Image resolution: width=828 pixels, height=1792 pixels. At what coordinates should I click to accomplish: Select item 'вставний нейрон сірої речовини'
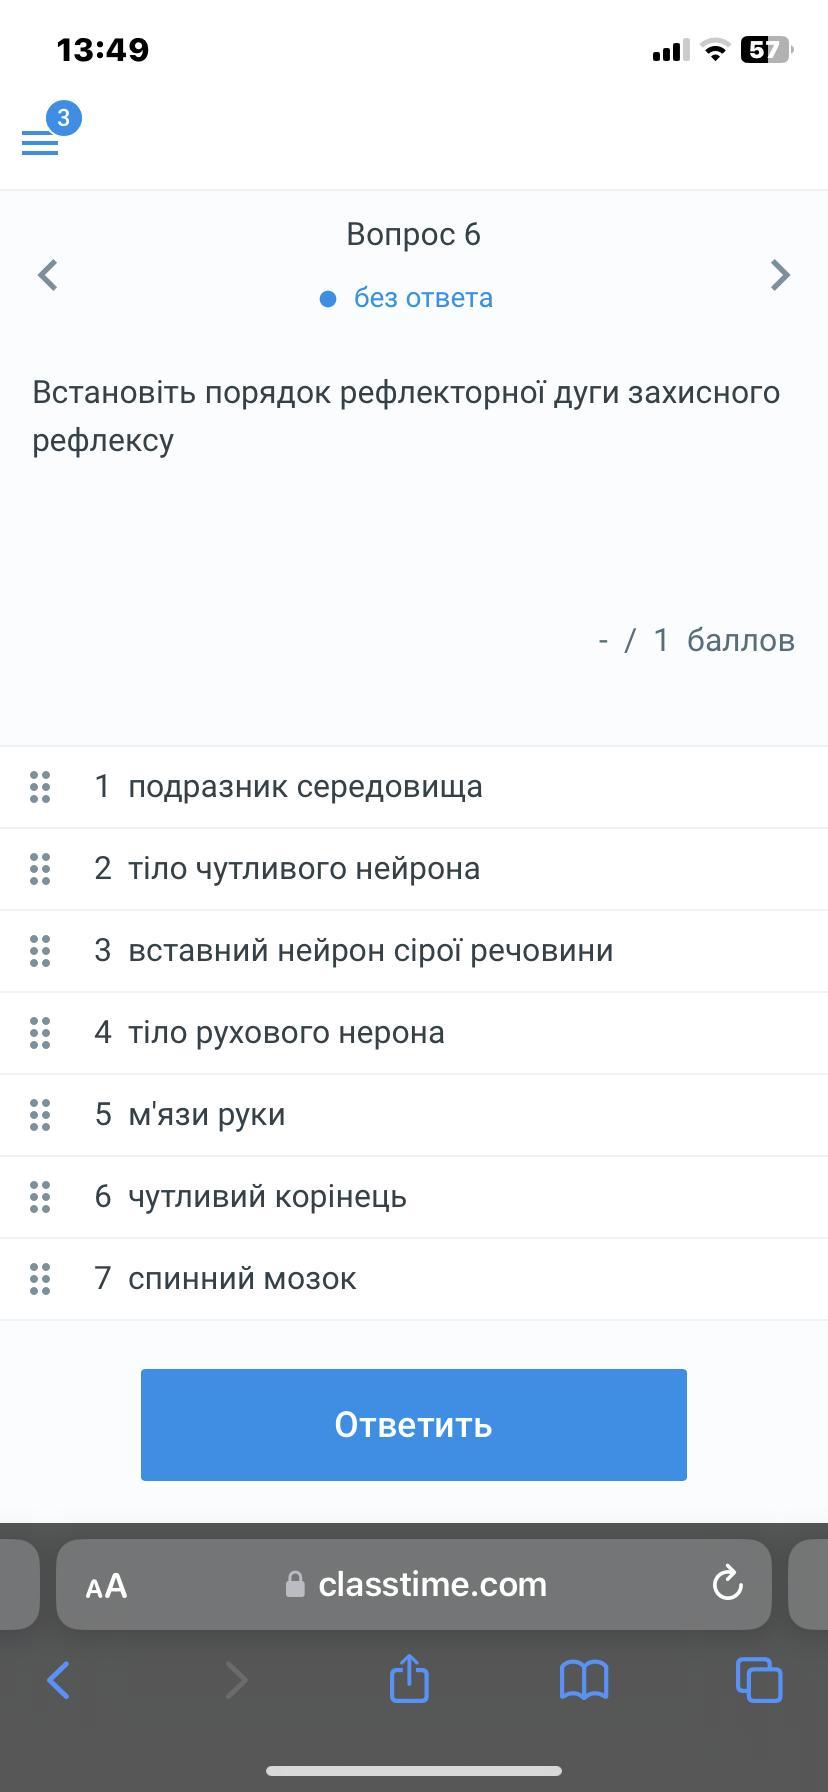[x=414, y=951]
